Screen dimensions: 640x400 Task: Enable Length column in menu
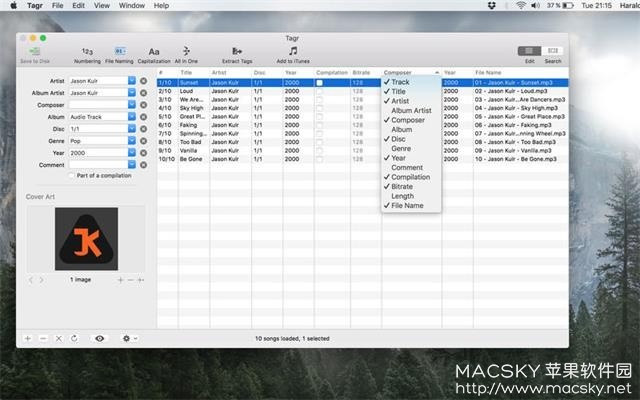tap(411, 196)
